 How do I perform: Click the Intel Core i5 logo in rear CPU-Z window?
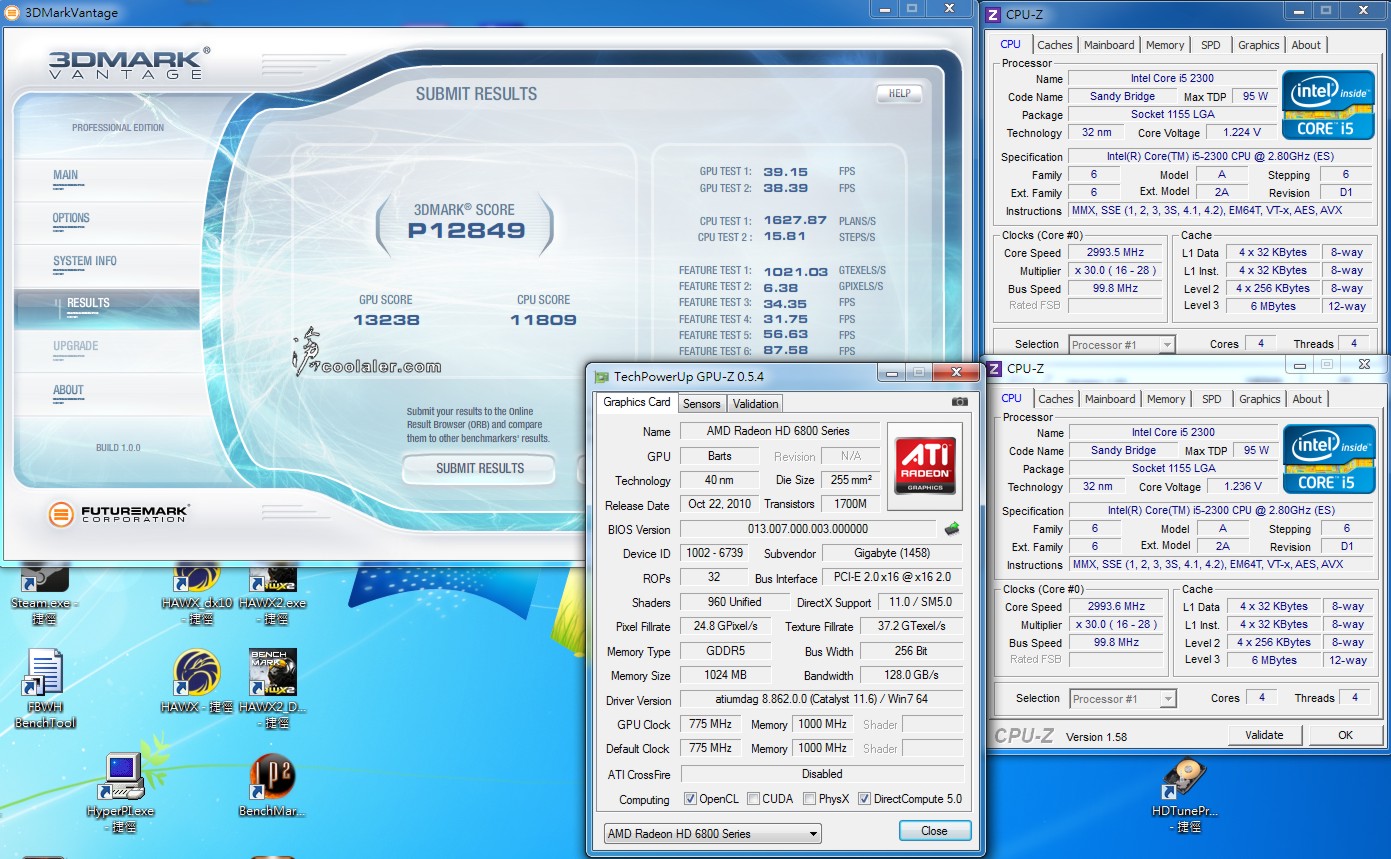pyautogui.click(x=1327, y=104)
